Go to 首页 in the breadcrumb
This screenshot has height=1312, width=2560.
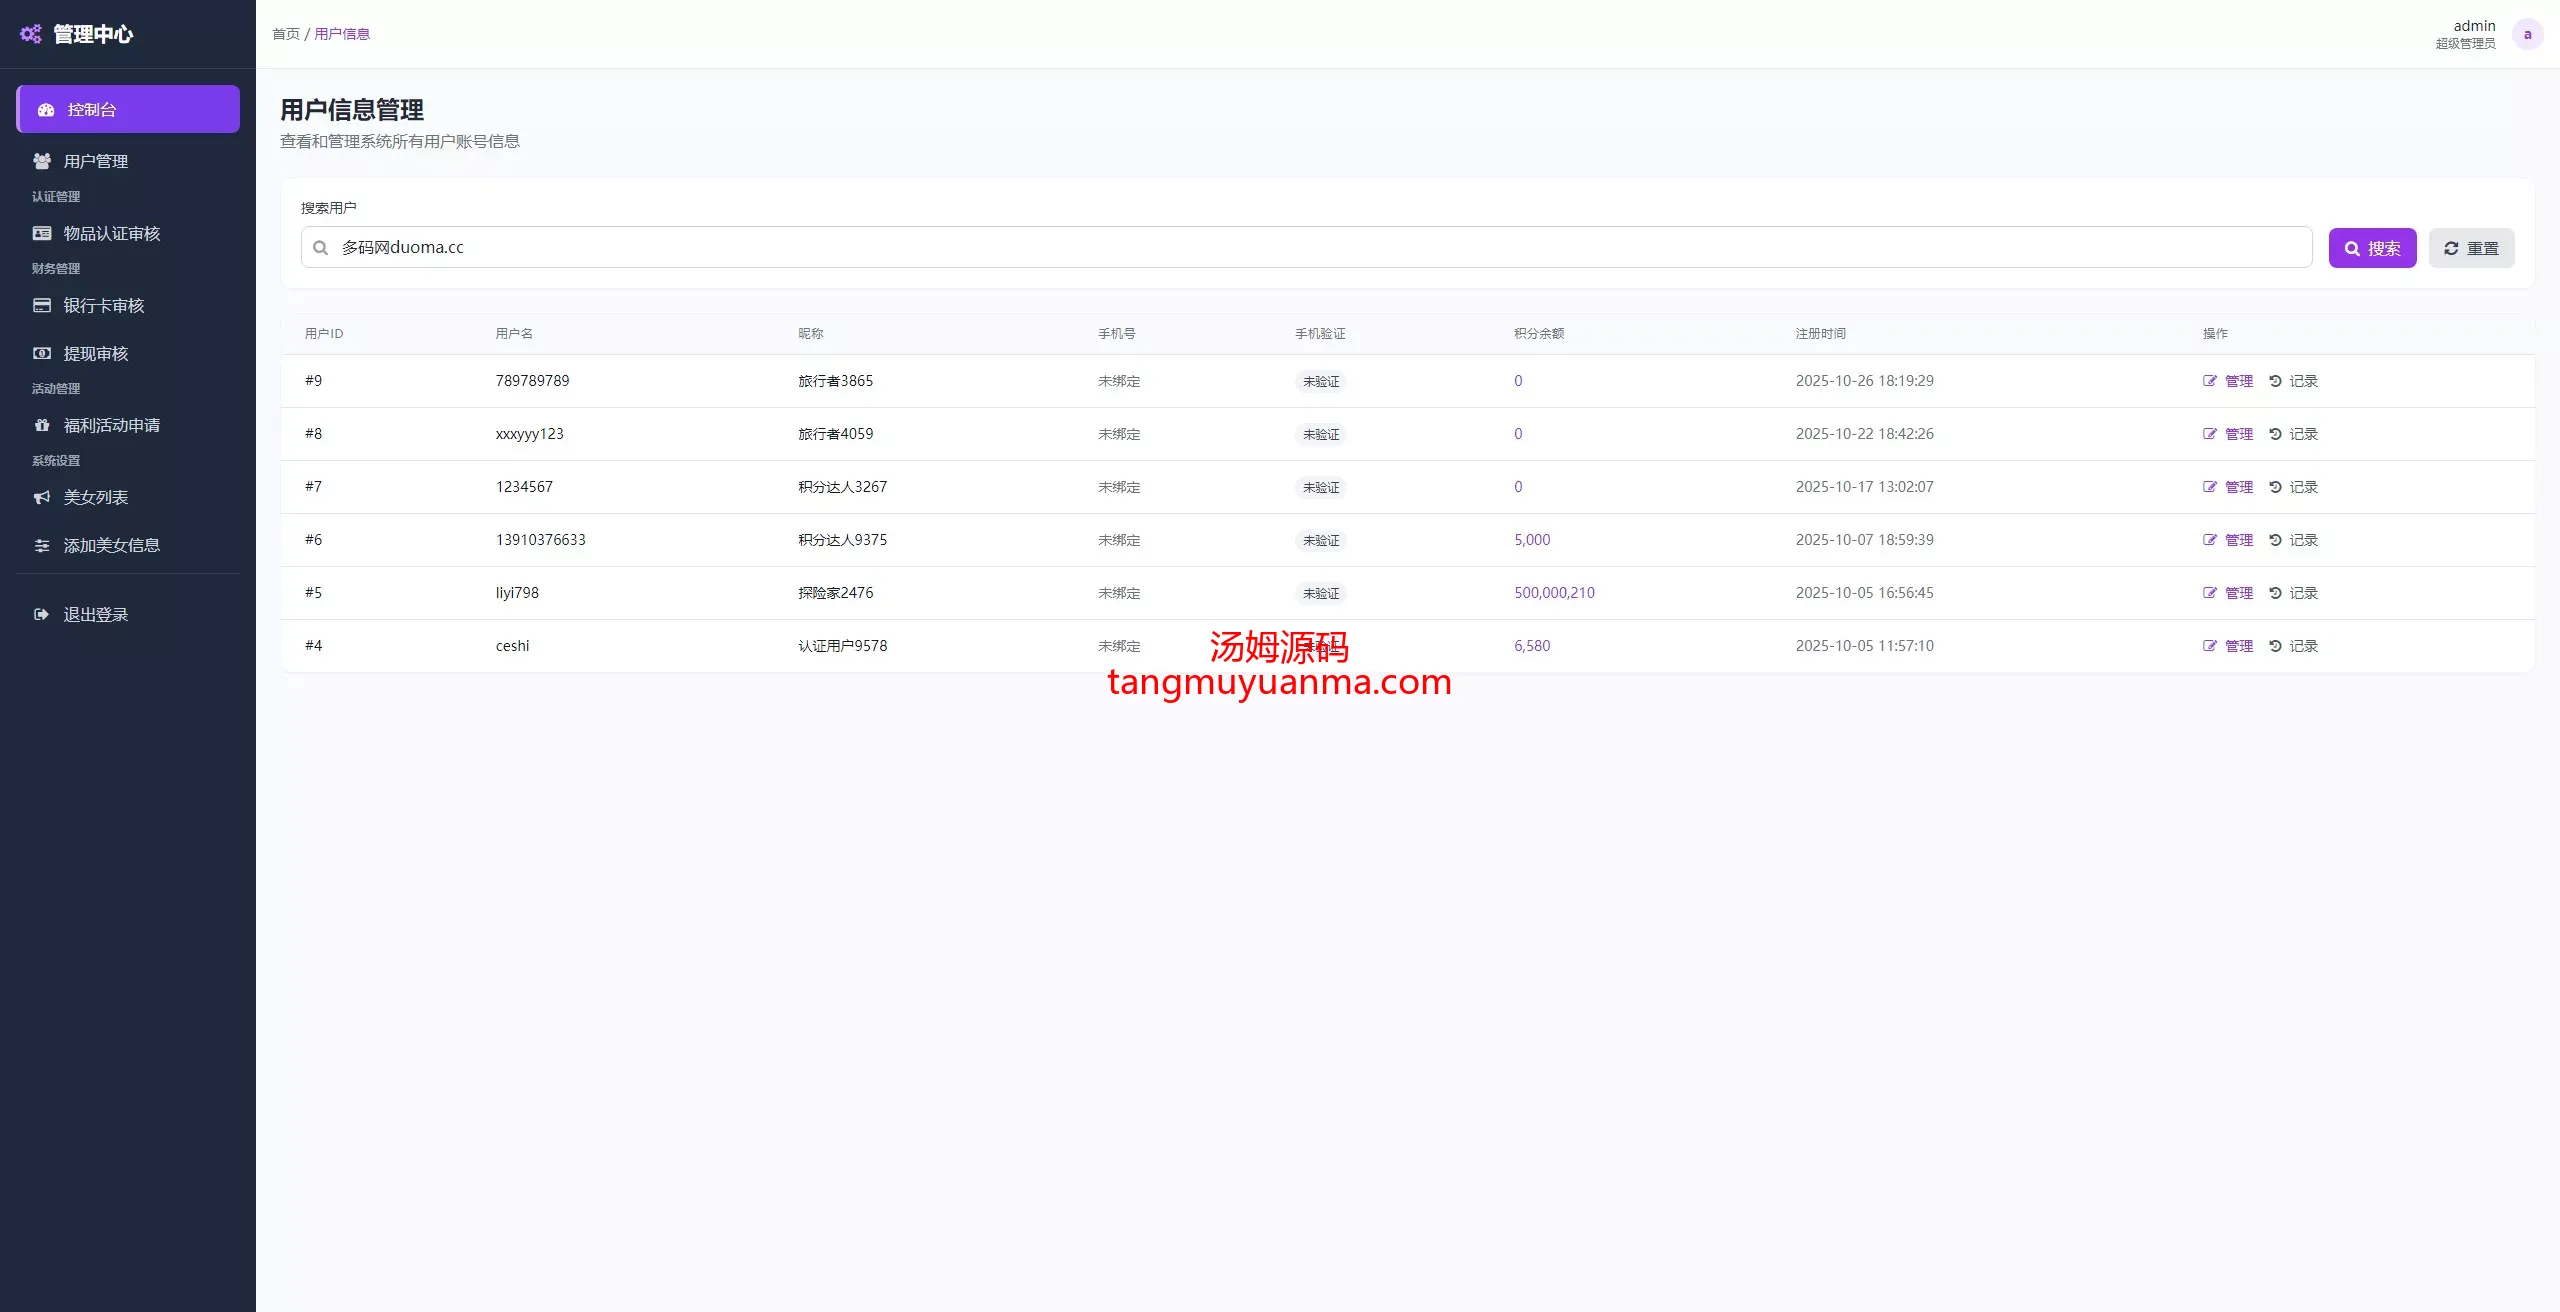coord(286,34)
